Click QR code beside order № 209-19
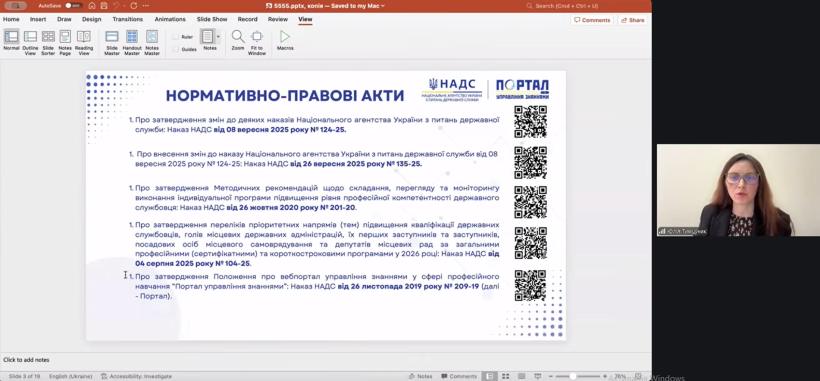Viewport: 820px width, 381px height. pos(530,285)
